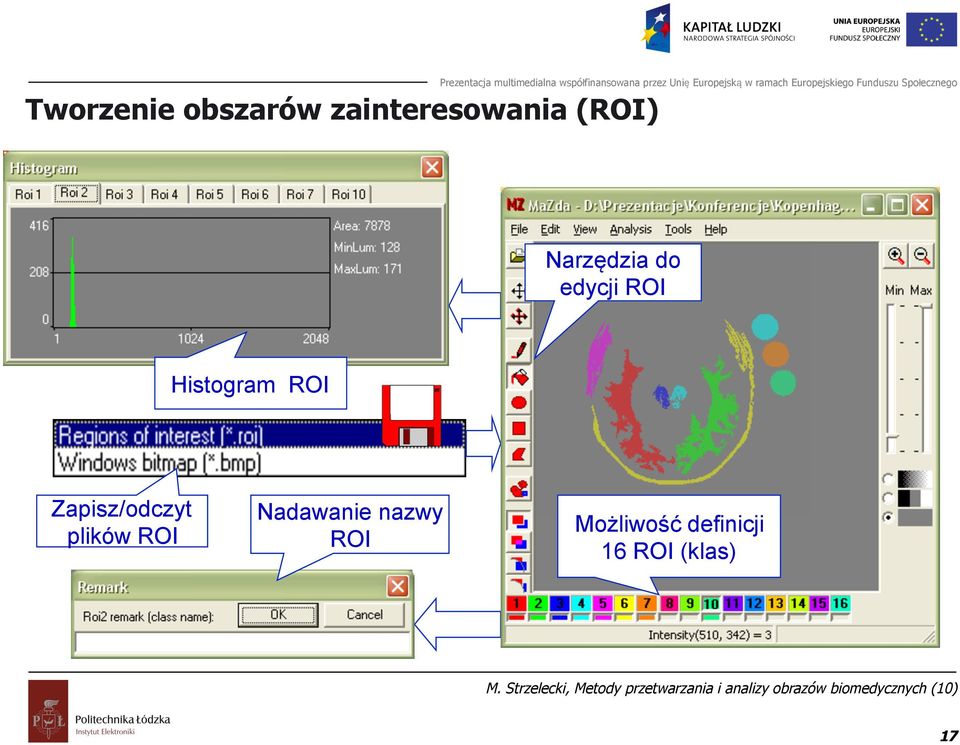Select ROI number 12 blue button
Screen dimensions: 960x745
coord(754,604)
